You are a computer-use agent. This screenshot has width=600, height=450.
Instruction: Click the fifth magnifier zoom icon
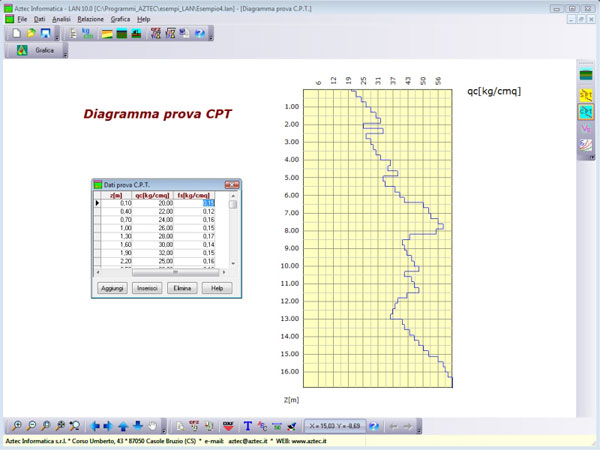pyautogui.click(x=75, y=426)
